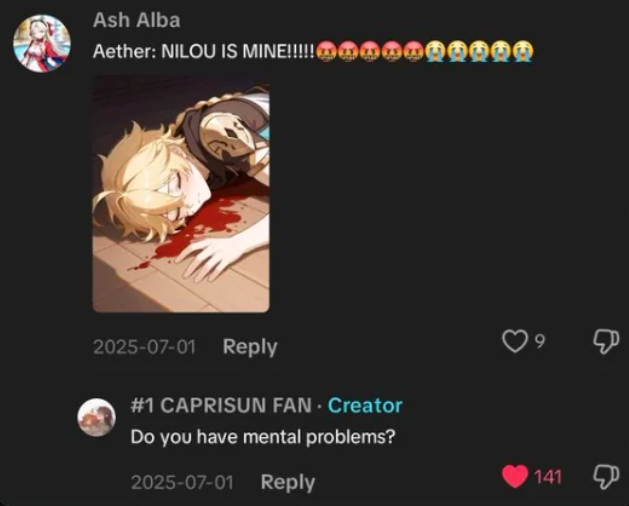The image size is (629, 506).
Task: Click the date under Ash Alba's comment
Action: coord(144,347)
